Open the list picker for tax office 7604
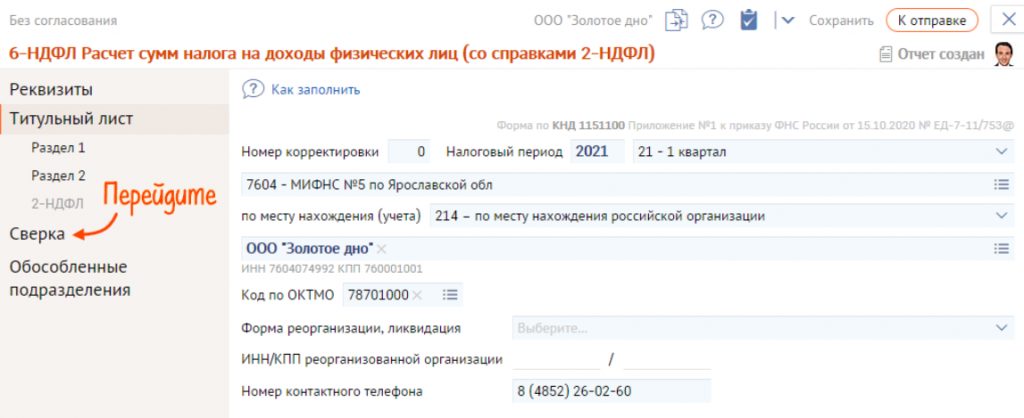1024x418 pixels. pyautogui.click(x=1001, y=184)
